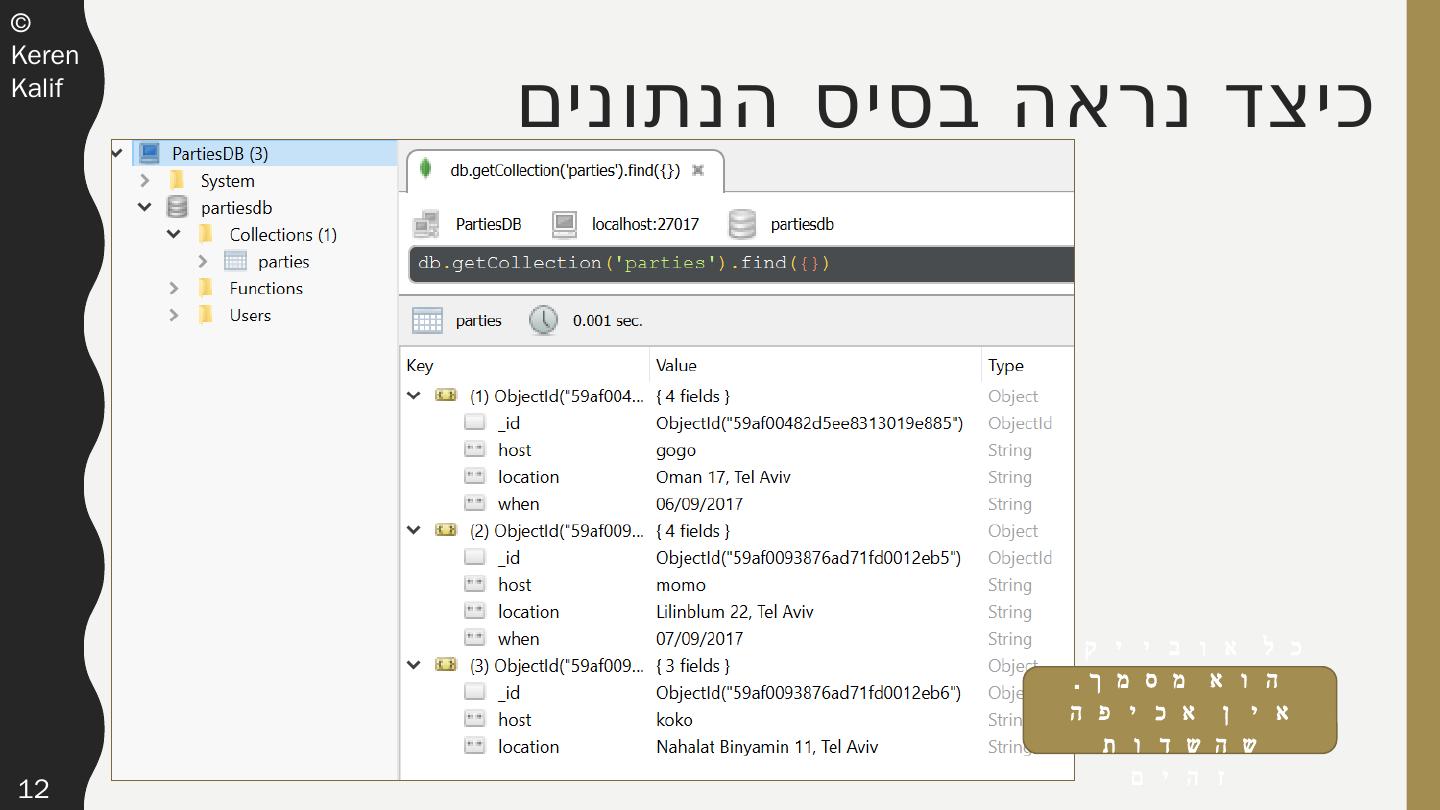
Task: Click the field icon for host gogo
Action: (x=475, y=450)
